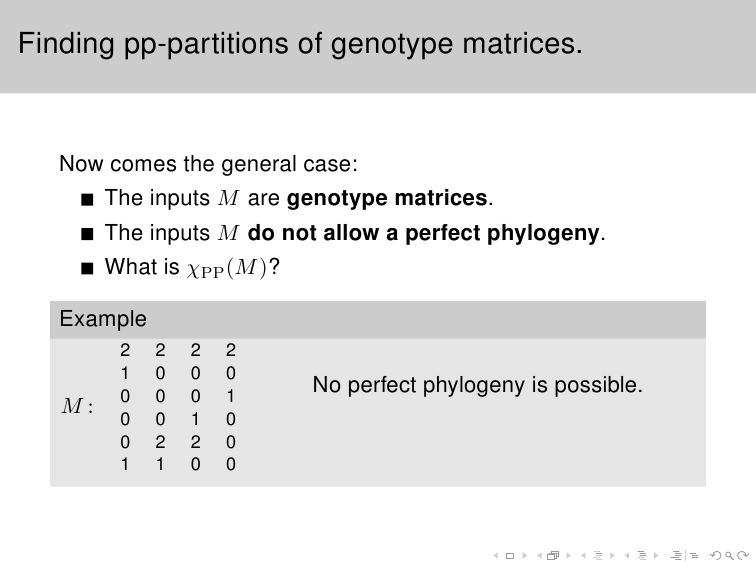Click the stacked frames icon

(553, 555)
